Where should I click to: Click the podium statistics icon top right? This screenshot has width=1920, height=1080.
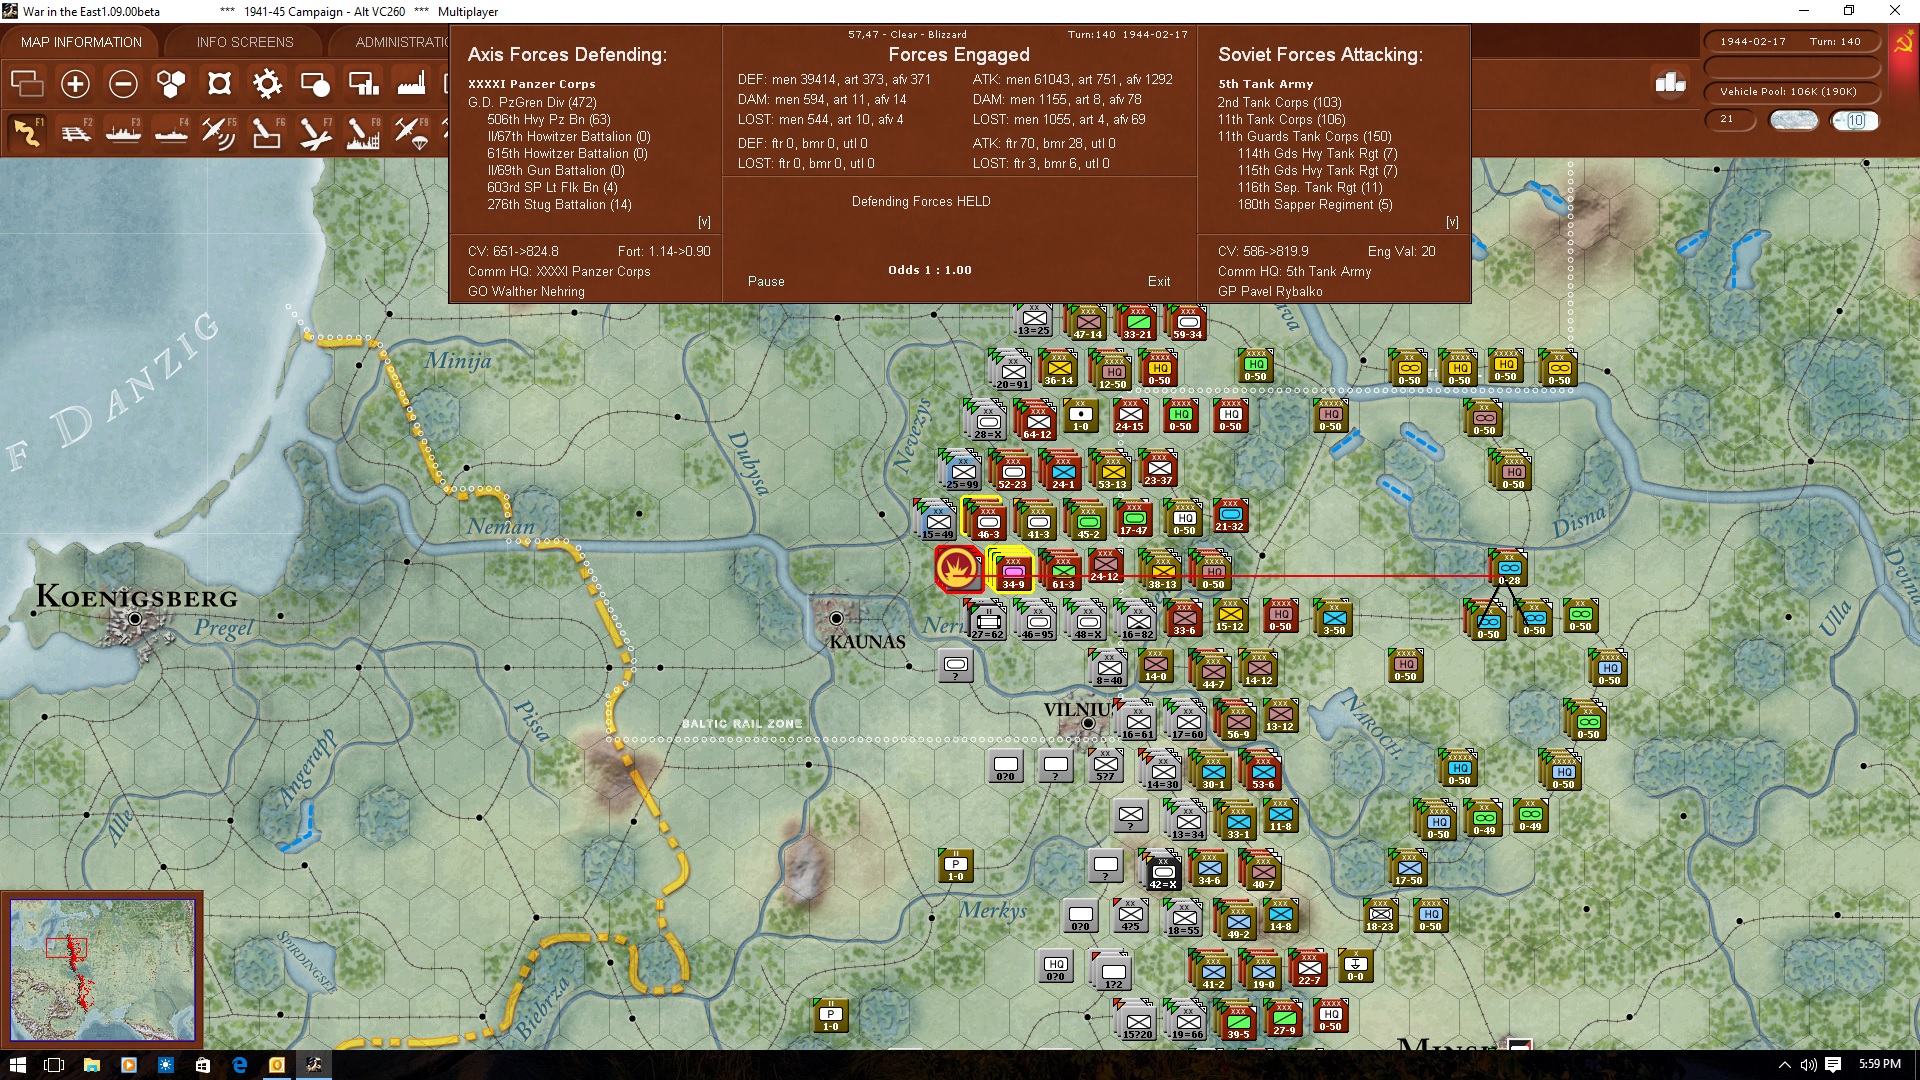pos(1670,83)
